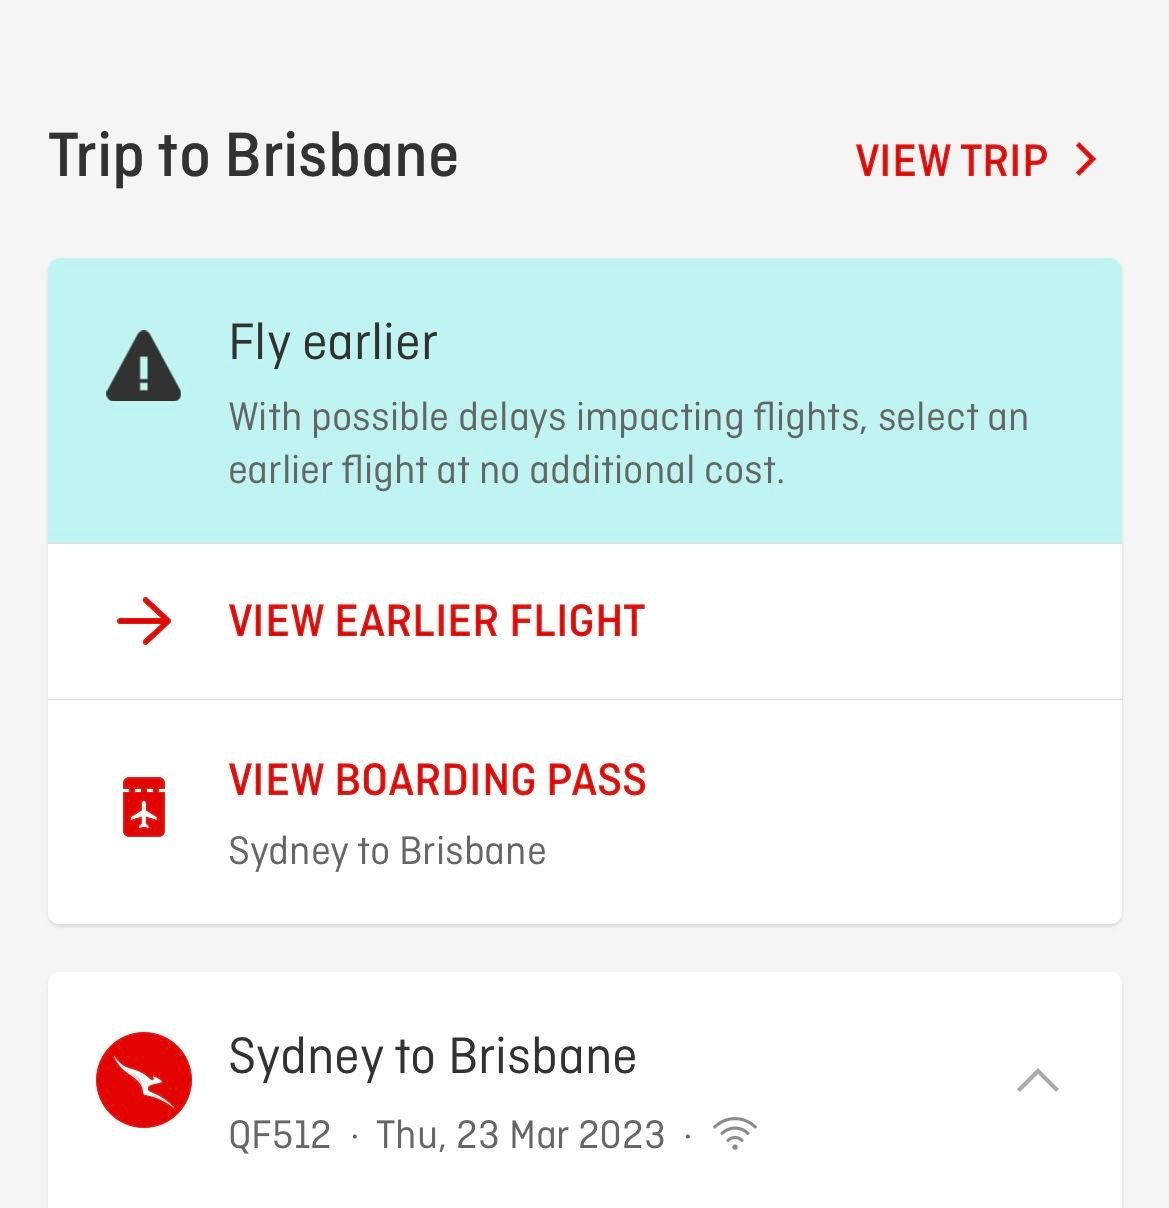Viewport: 1169px width, 1208px height.
Task: Click the red arrow icon
Action: pyautogui.click(x=144, y=621)
